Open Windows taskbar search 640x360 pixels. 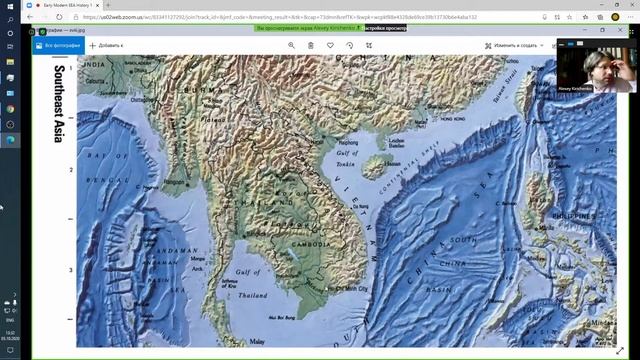coord(10,20)
